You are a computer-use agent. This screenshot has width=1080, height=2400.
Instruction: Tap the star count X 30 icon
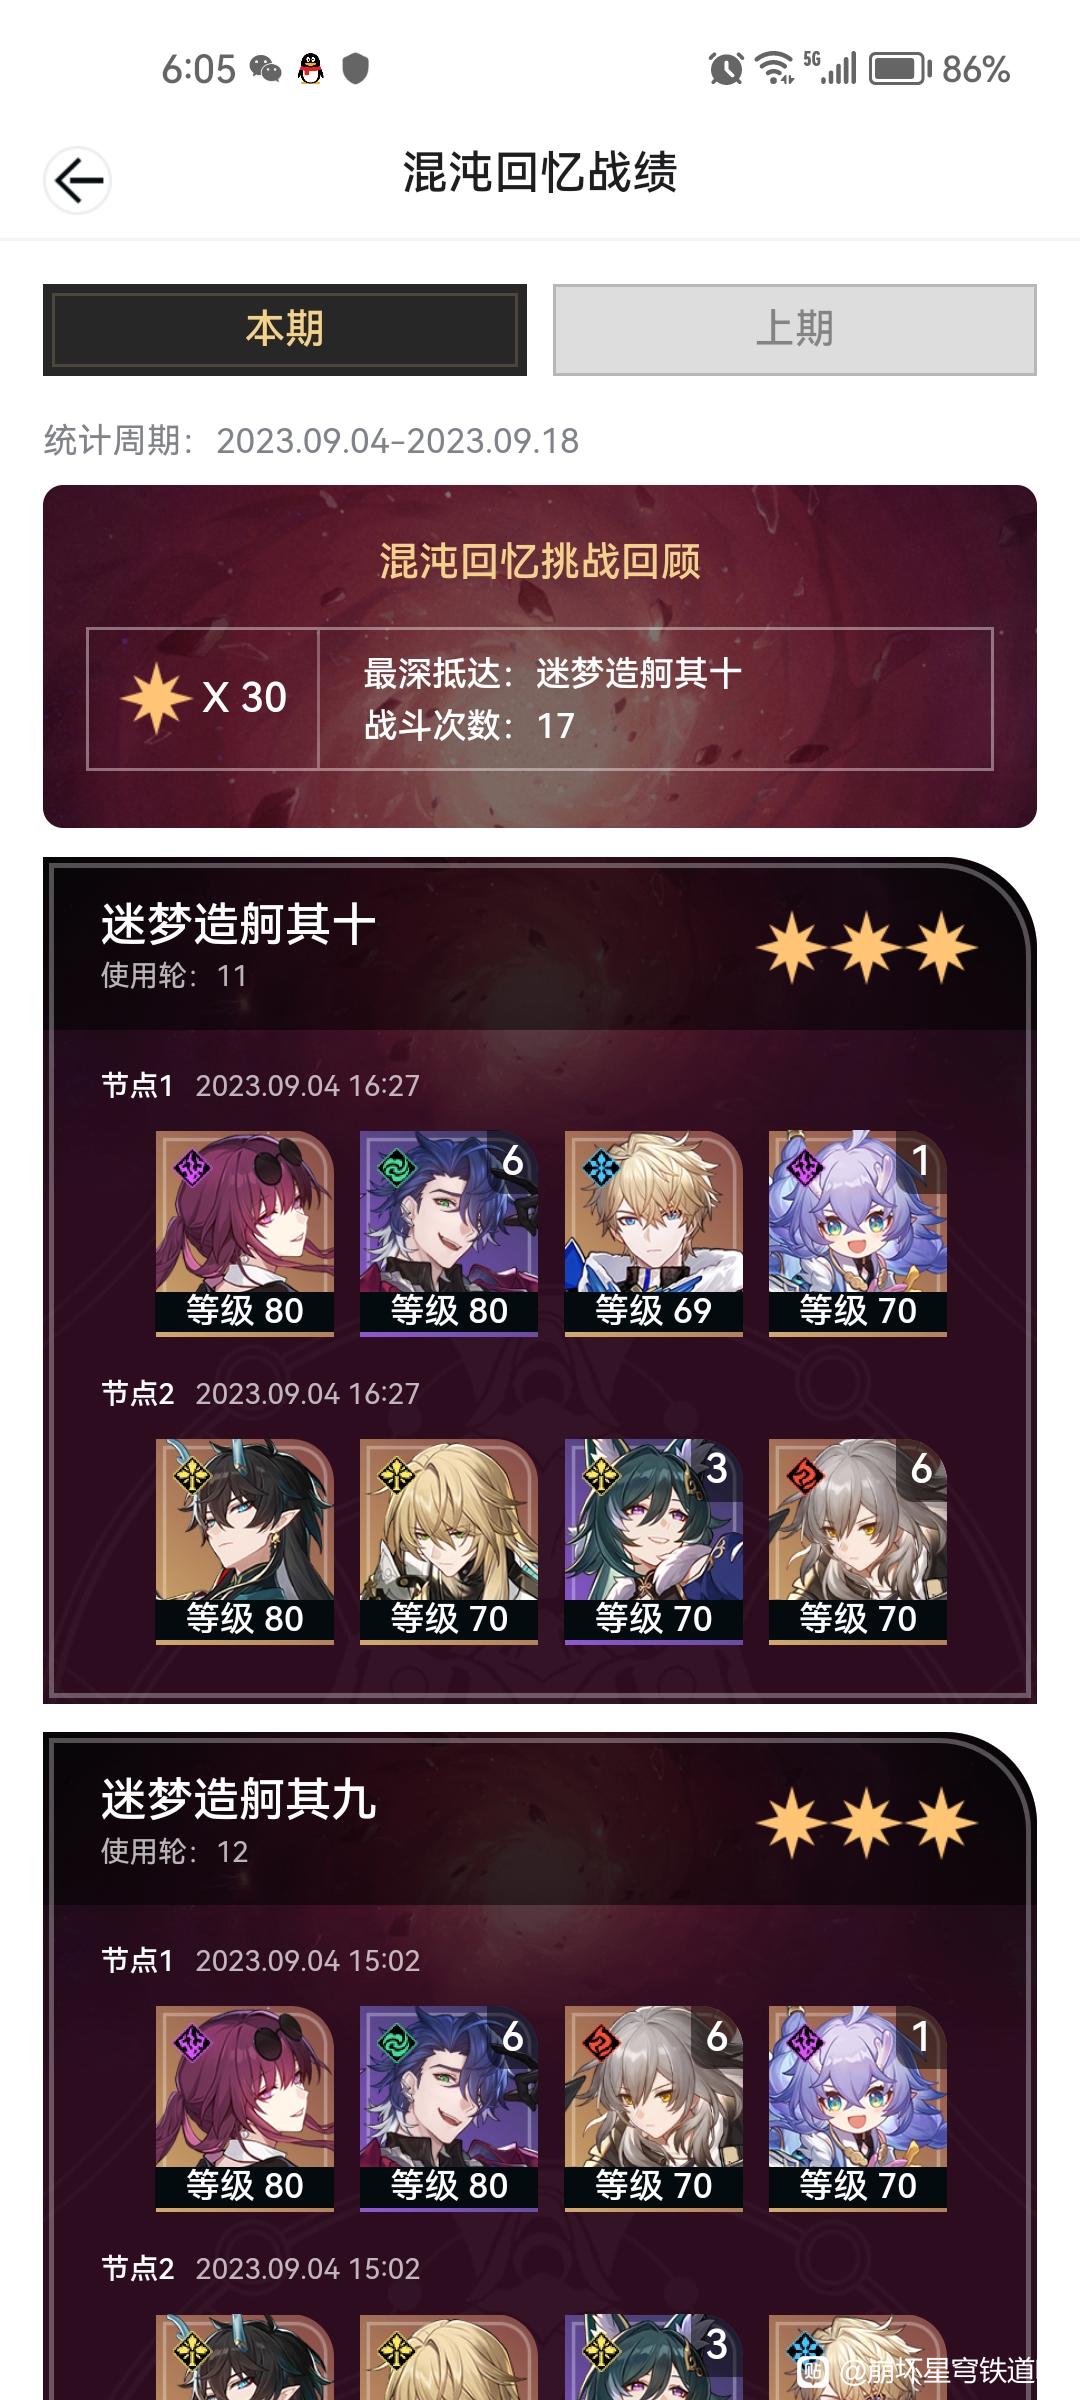155,697
